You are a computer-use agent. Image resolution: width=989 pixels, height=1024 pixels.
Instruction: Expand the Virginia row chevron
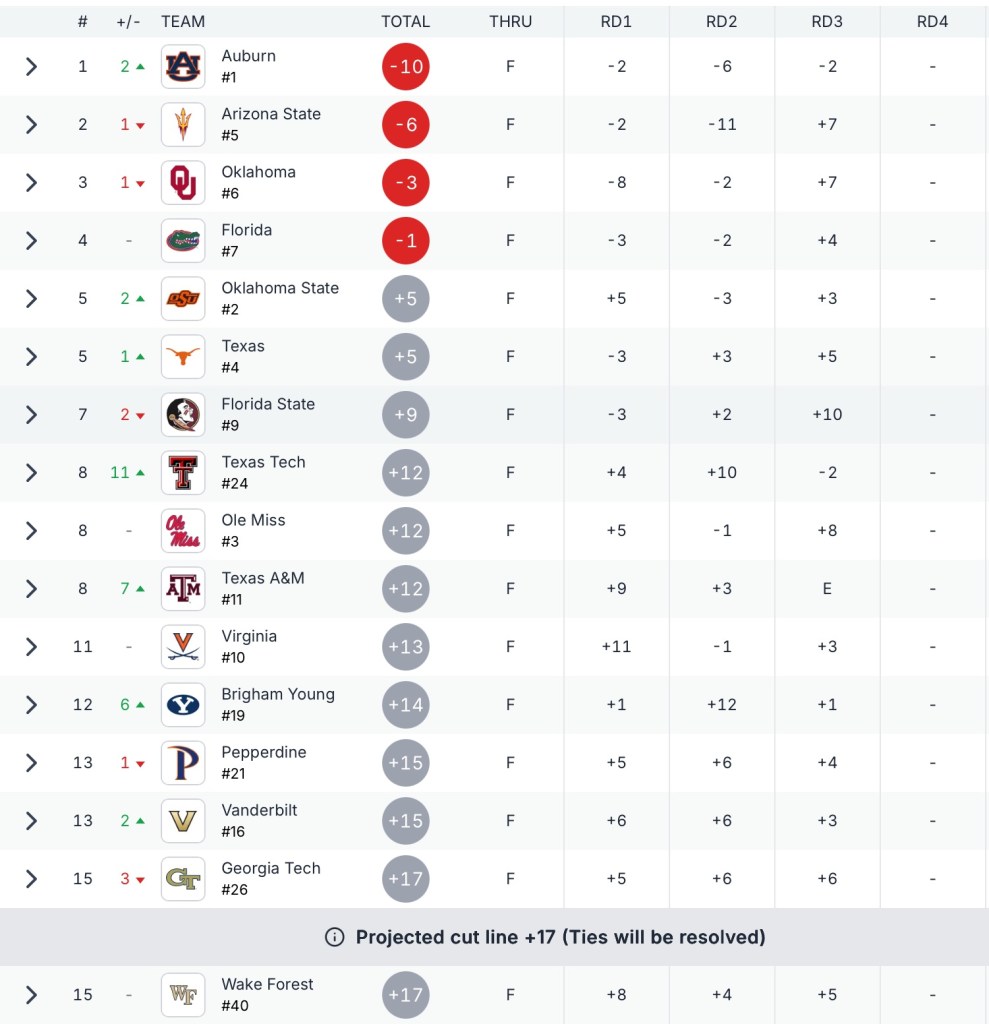31,647
